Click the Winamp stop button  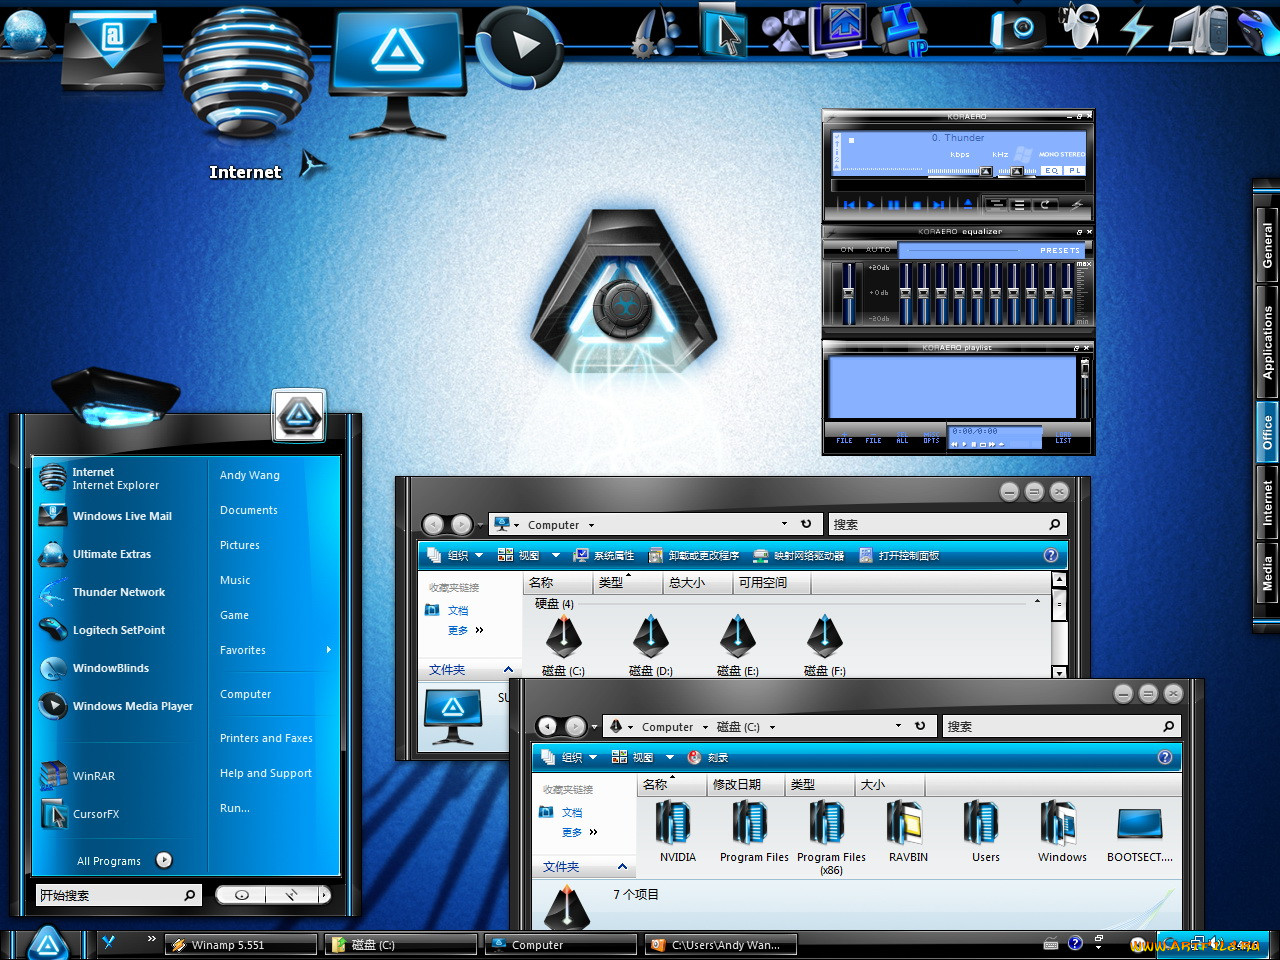point(917,205)
